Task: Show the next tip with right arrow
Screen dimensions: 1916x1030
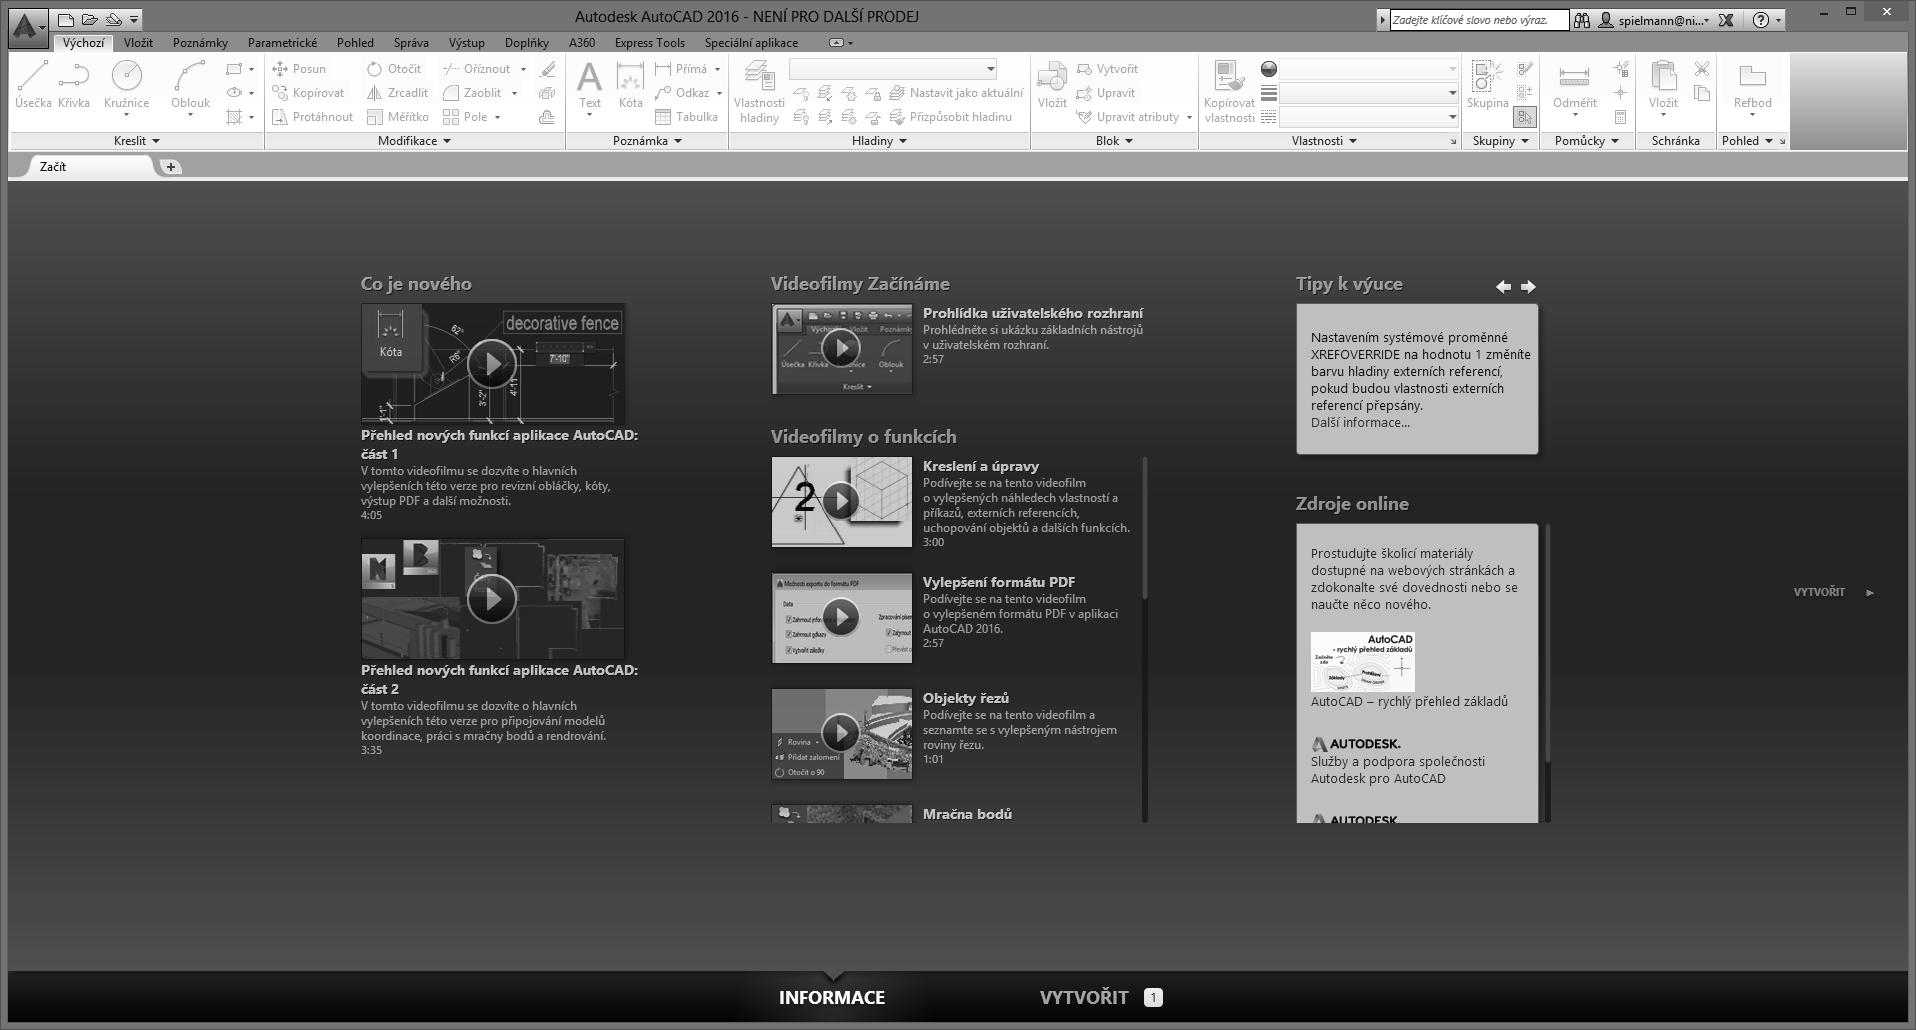Action: pyautogui.click(x=1528, y=287)
